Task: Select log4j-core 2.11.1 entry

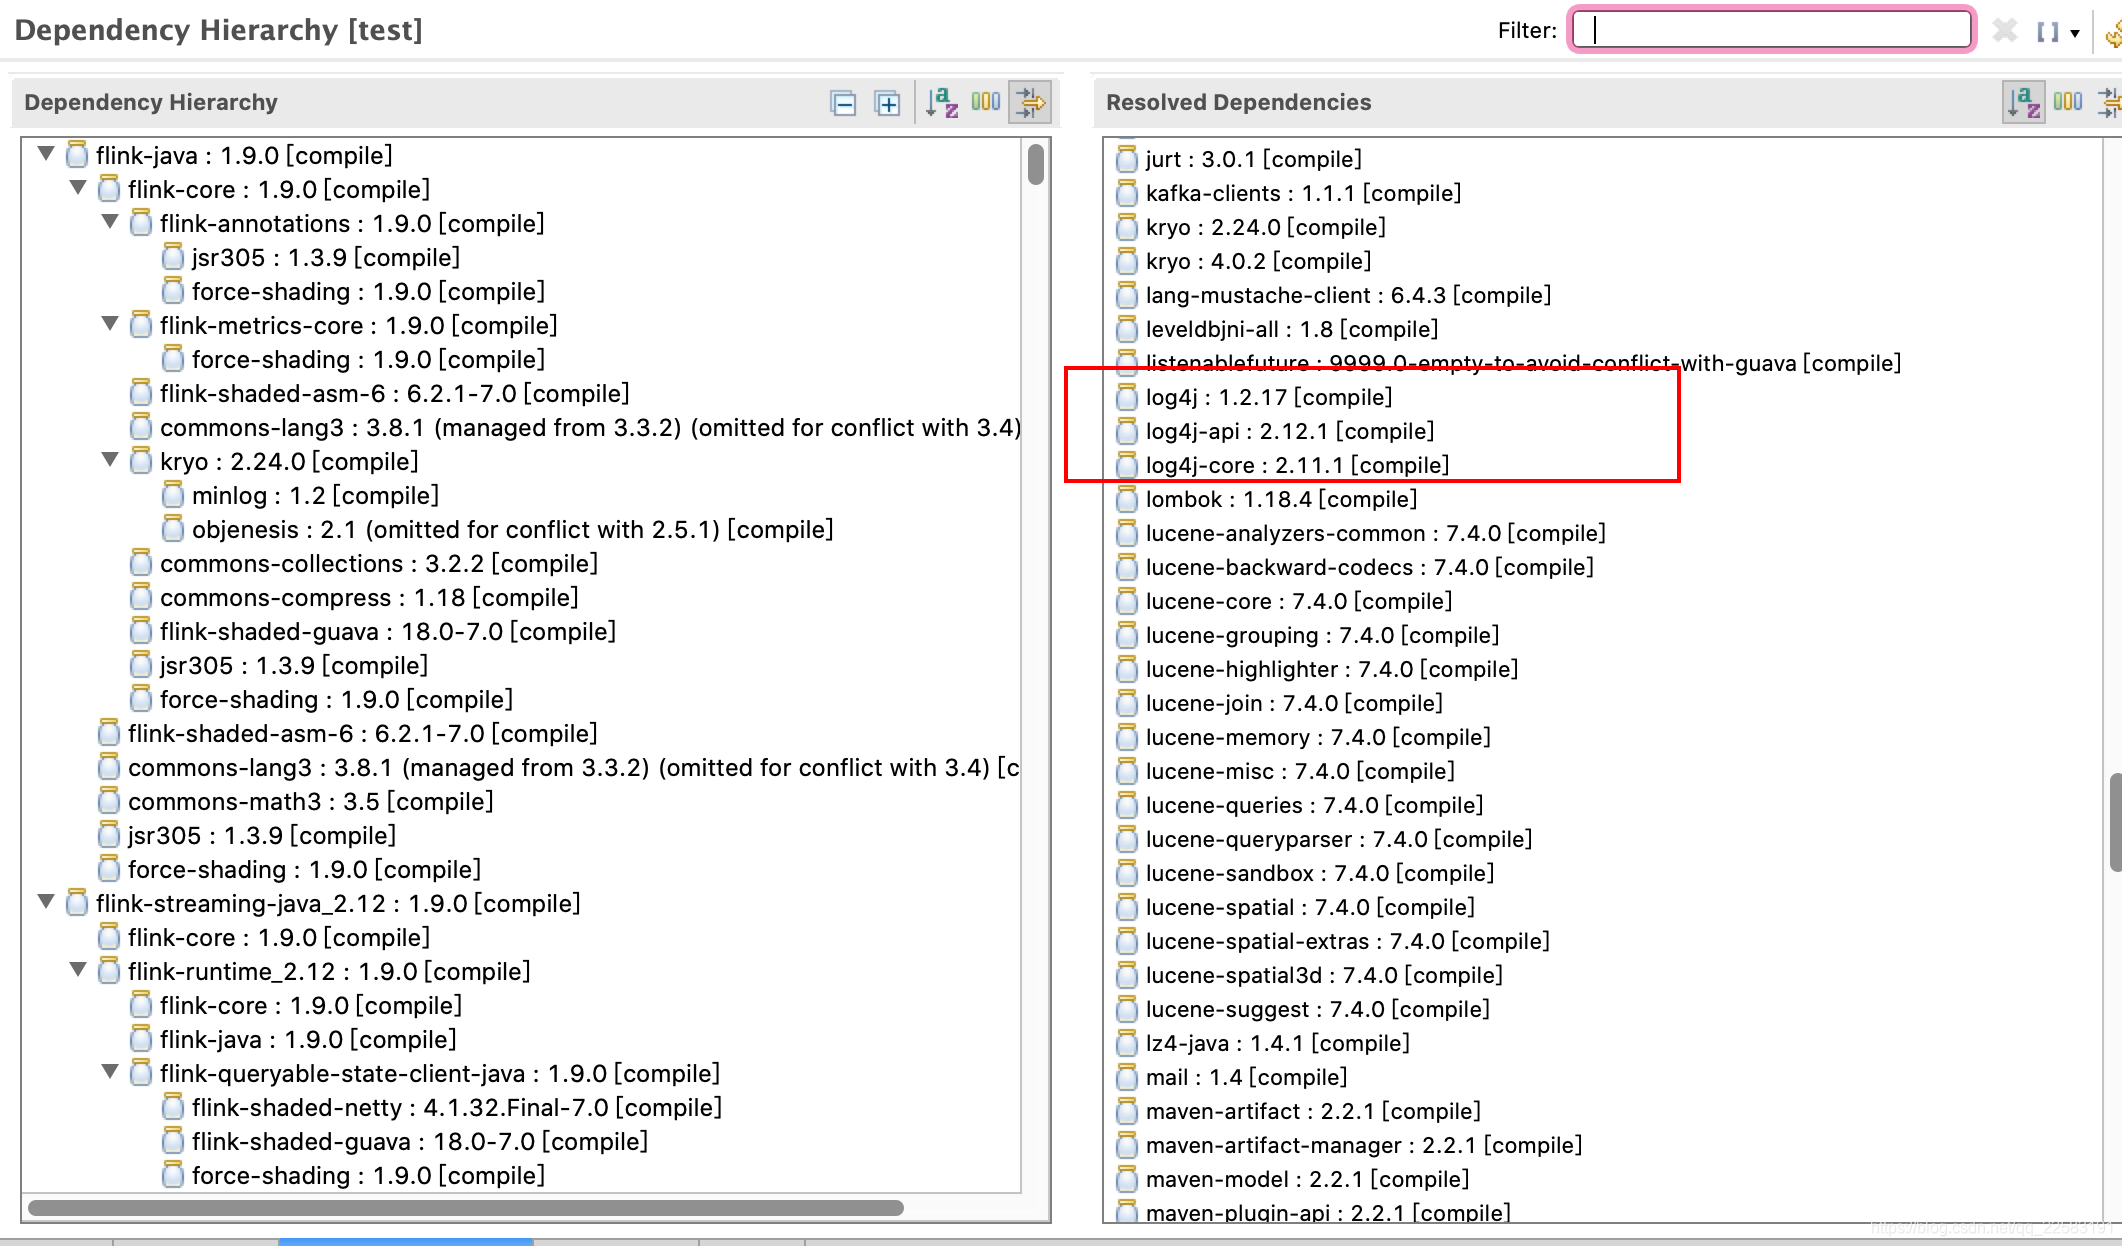Action: coord(1296,465)
